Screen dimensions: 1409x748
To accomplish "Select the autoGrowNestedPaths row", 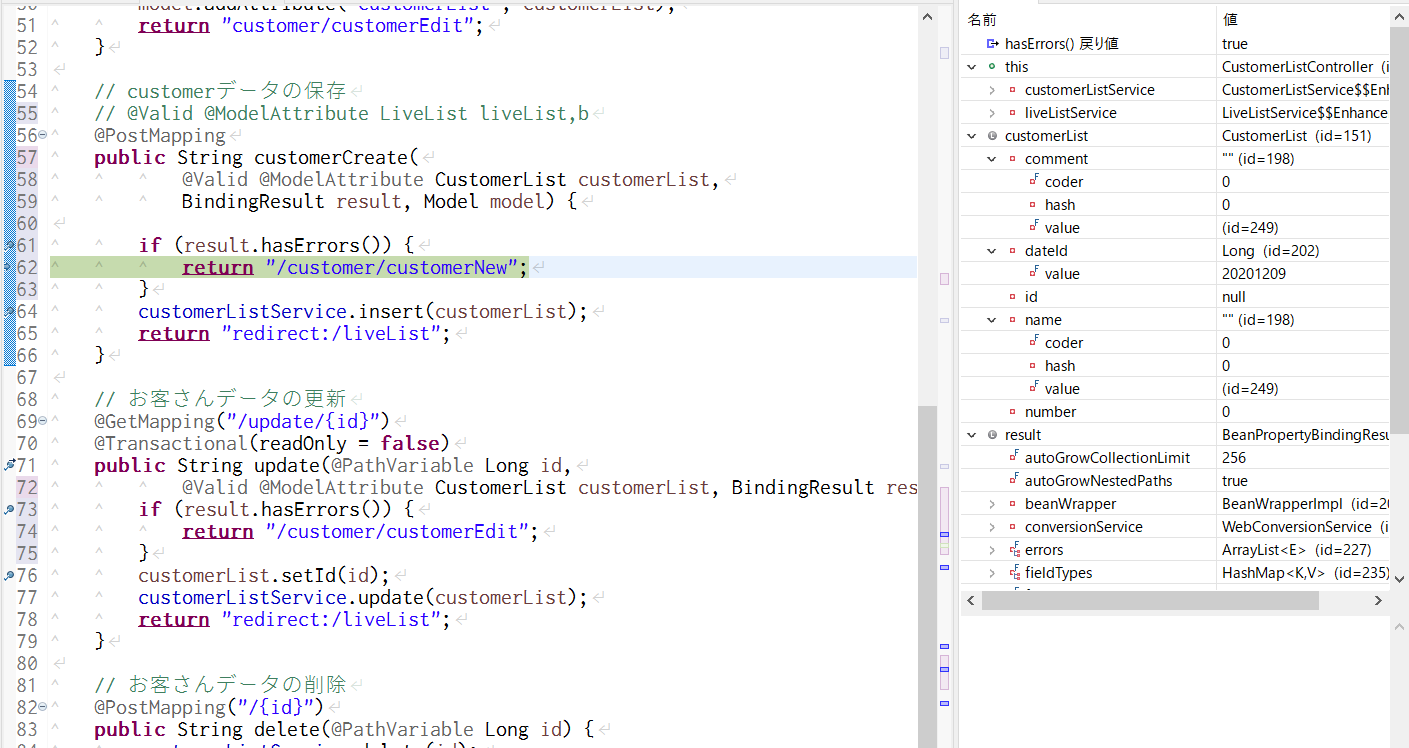I will [x=1174, y=481].
